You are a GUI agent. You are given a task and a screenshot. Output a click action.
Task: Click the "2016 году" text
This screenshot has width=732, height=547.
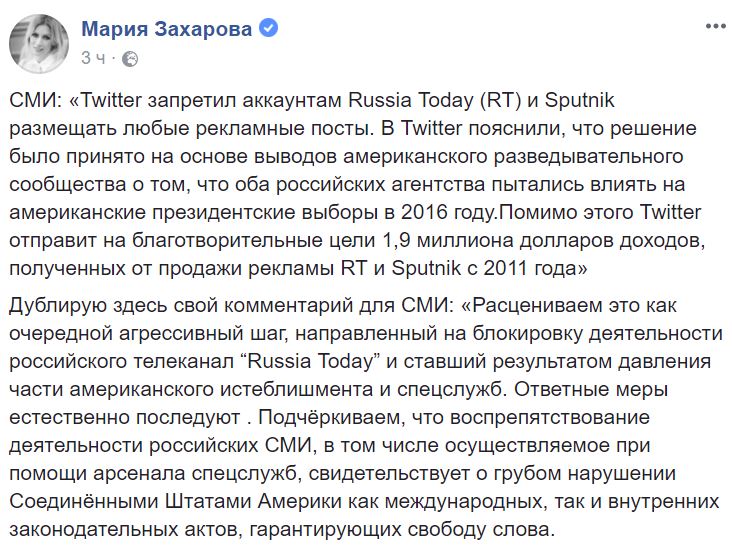point(447,212)
